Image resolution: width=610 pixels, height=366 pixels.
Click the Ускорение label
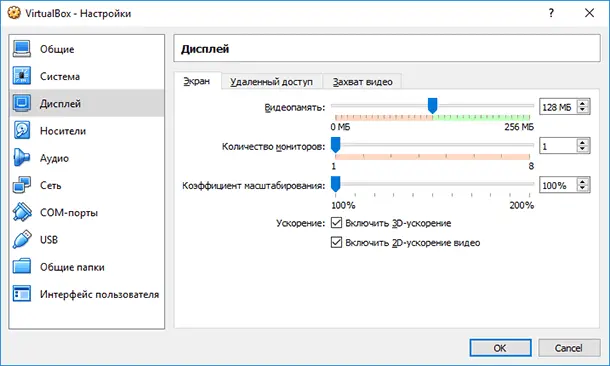coord(300,223)
